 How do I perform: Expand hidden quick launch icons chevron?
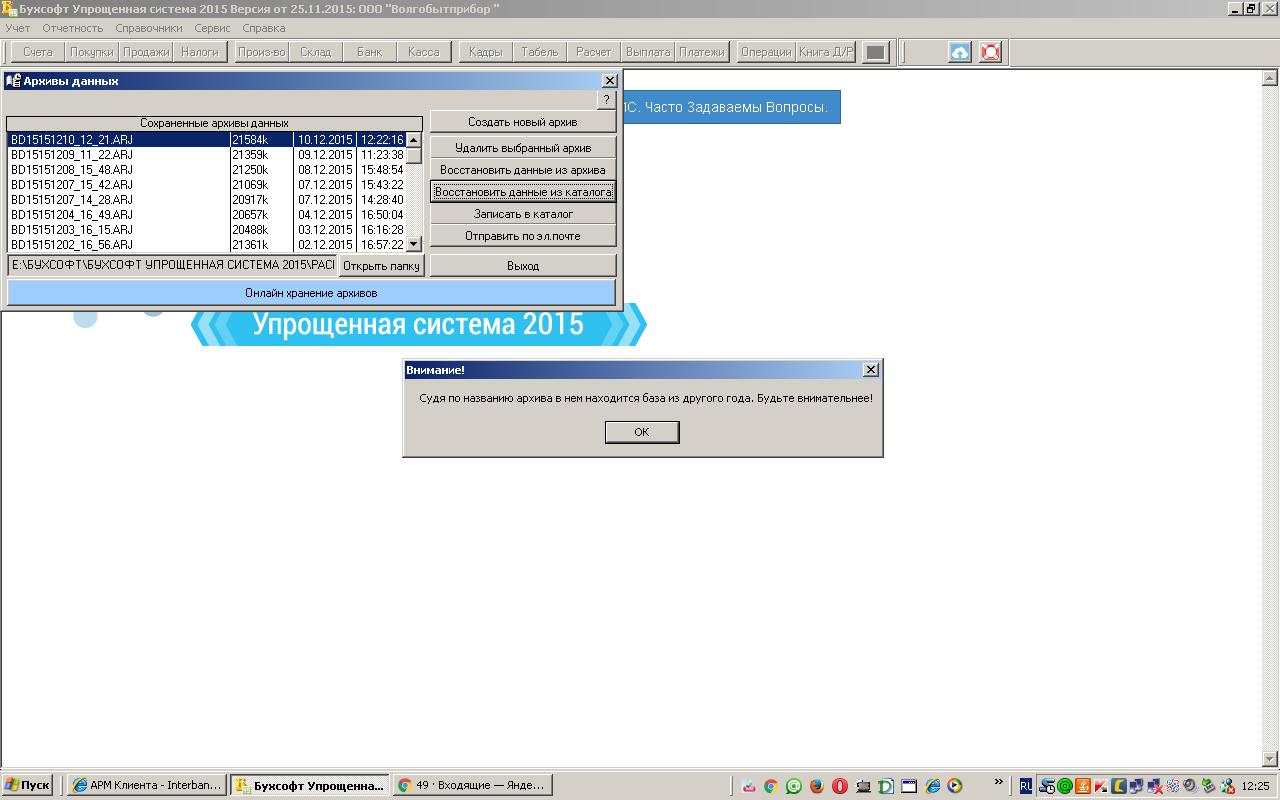coord(998,783)
